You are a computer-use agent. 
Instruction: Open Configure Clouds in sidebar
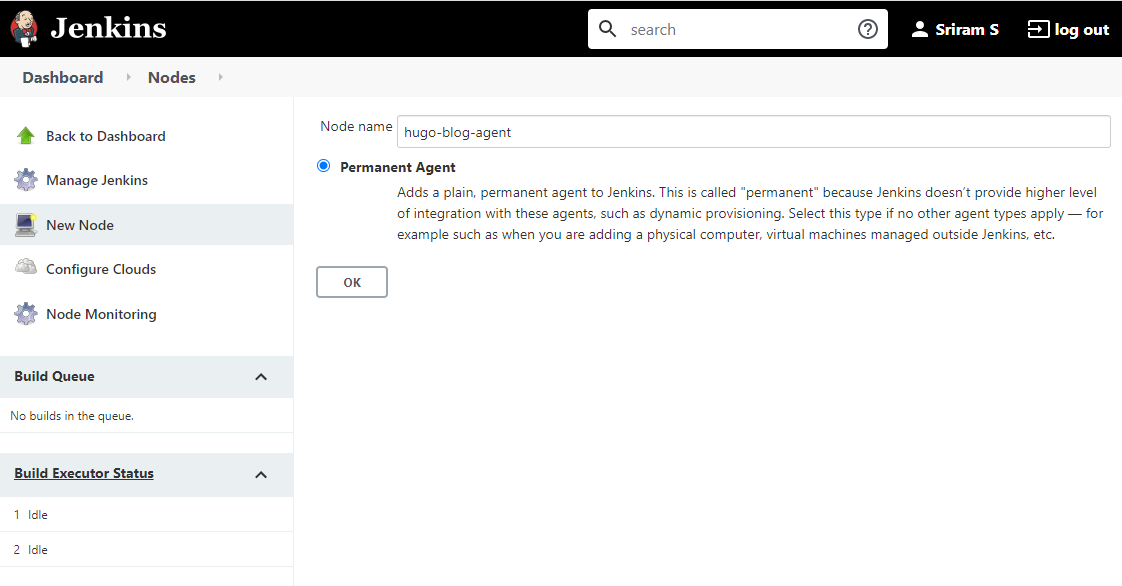101,269
